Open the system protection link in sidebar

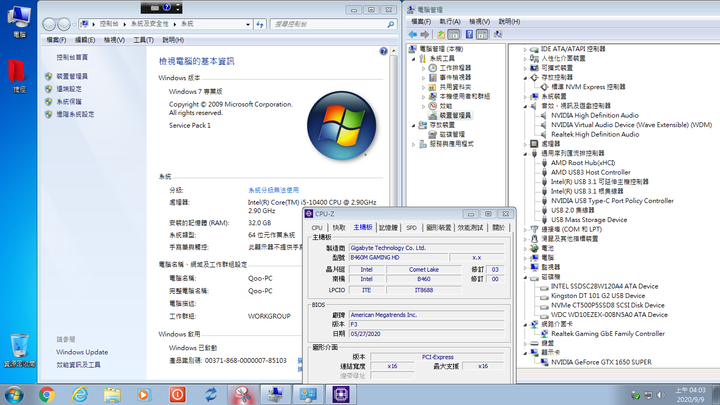(x=69, y=101)
